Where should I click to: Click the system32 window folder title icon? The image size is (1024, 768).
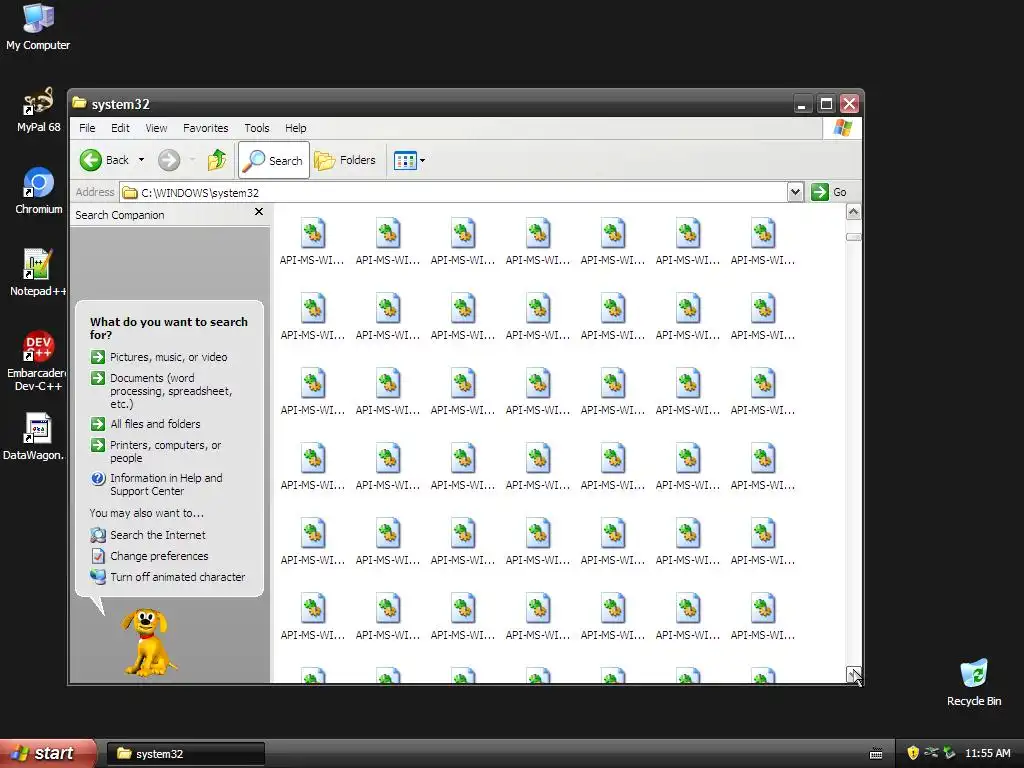point(80,103)
